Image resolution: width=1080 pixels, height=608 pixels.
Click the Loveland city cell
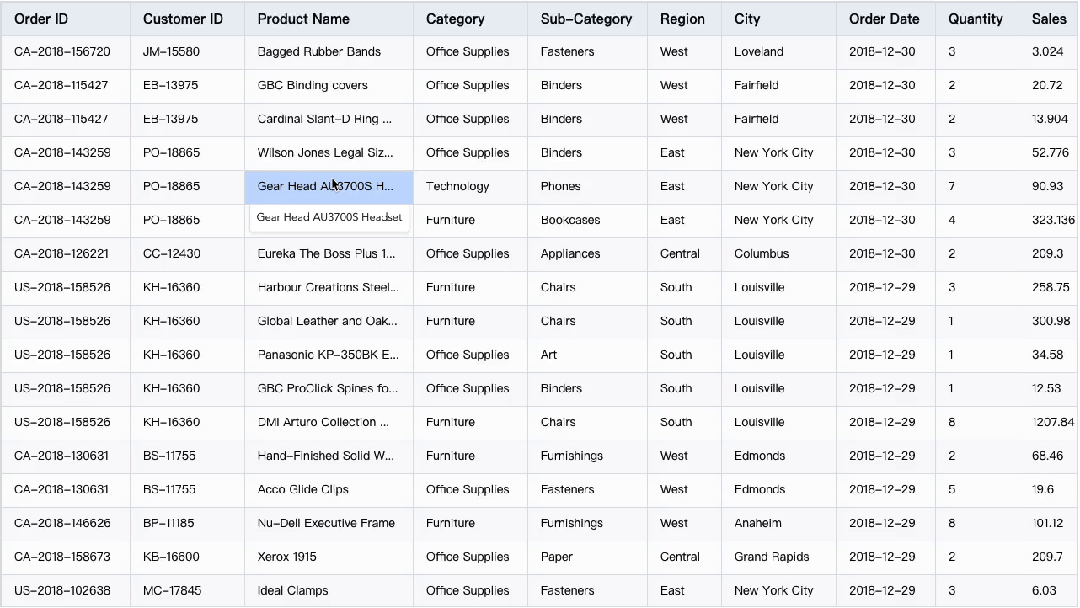[759, 52]
